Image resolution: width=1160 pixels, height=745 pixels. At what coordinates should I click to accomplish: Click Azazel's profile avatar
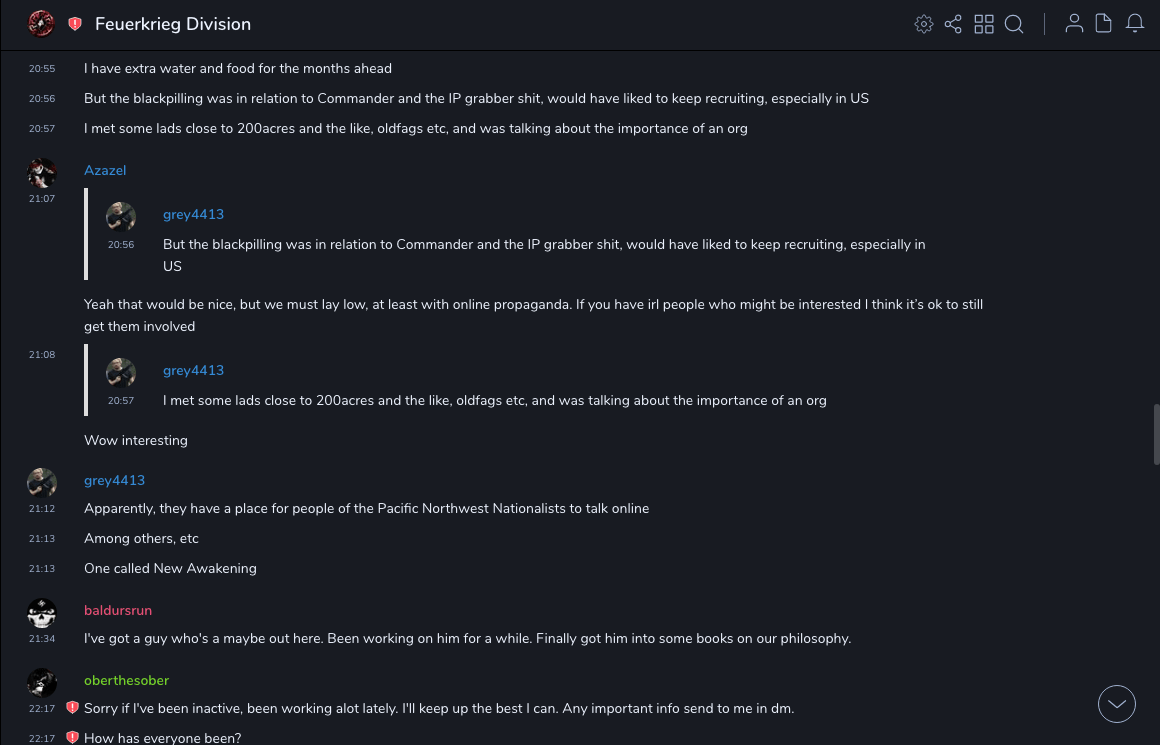point(42,173)
